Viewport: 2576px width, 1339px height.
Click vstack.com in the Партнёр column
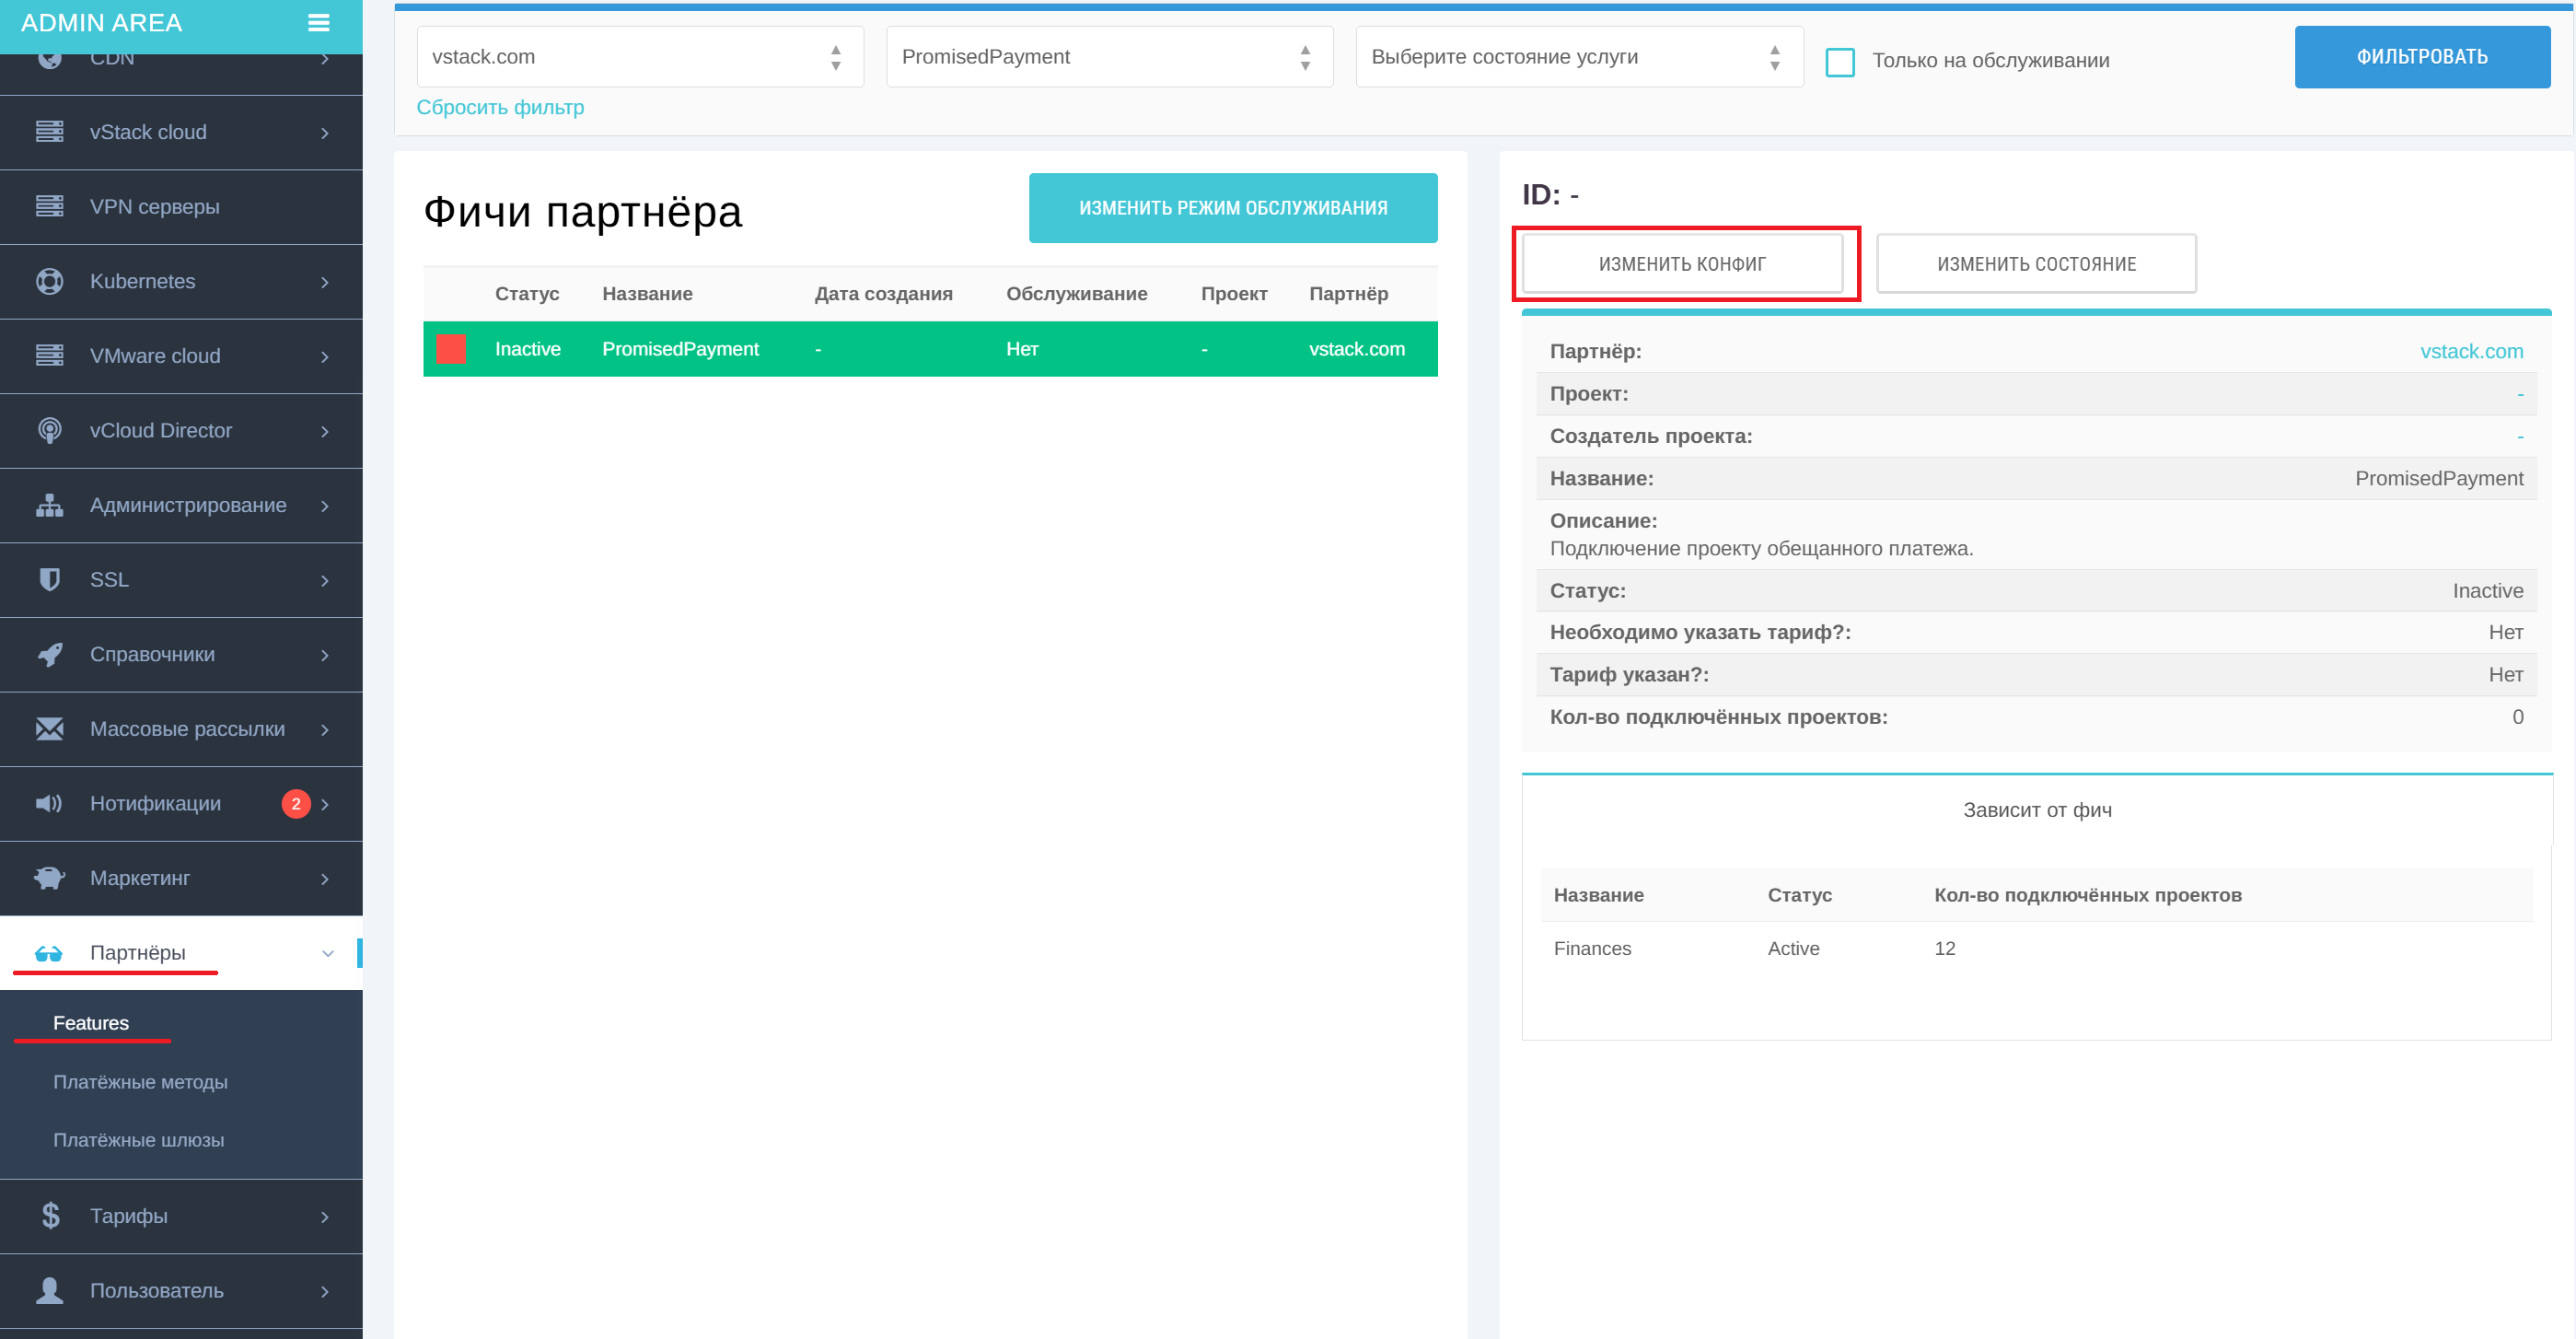[x=1356, y=349]
